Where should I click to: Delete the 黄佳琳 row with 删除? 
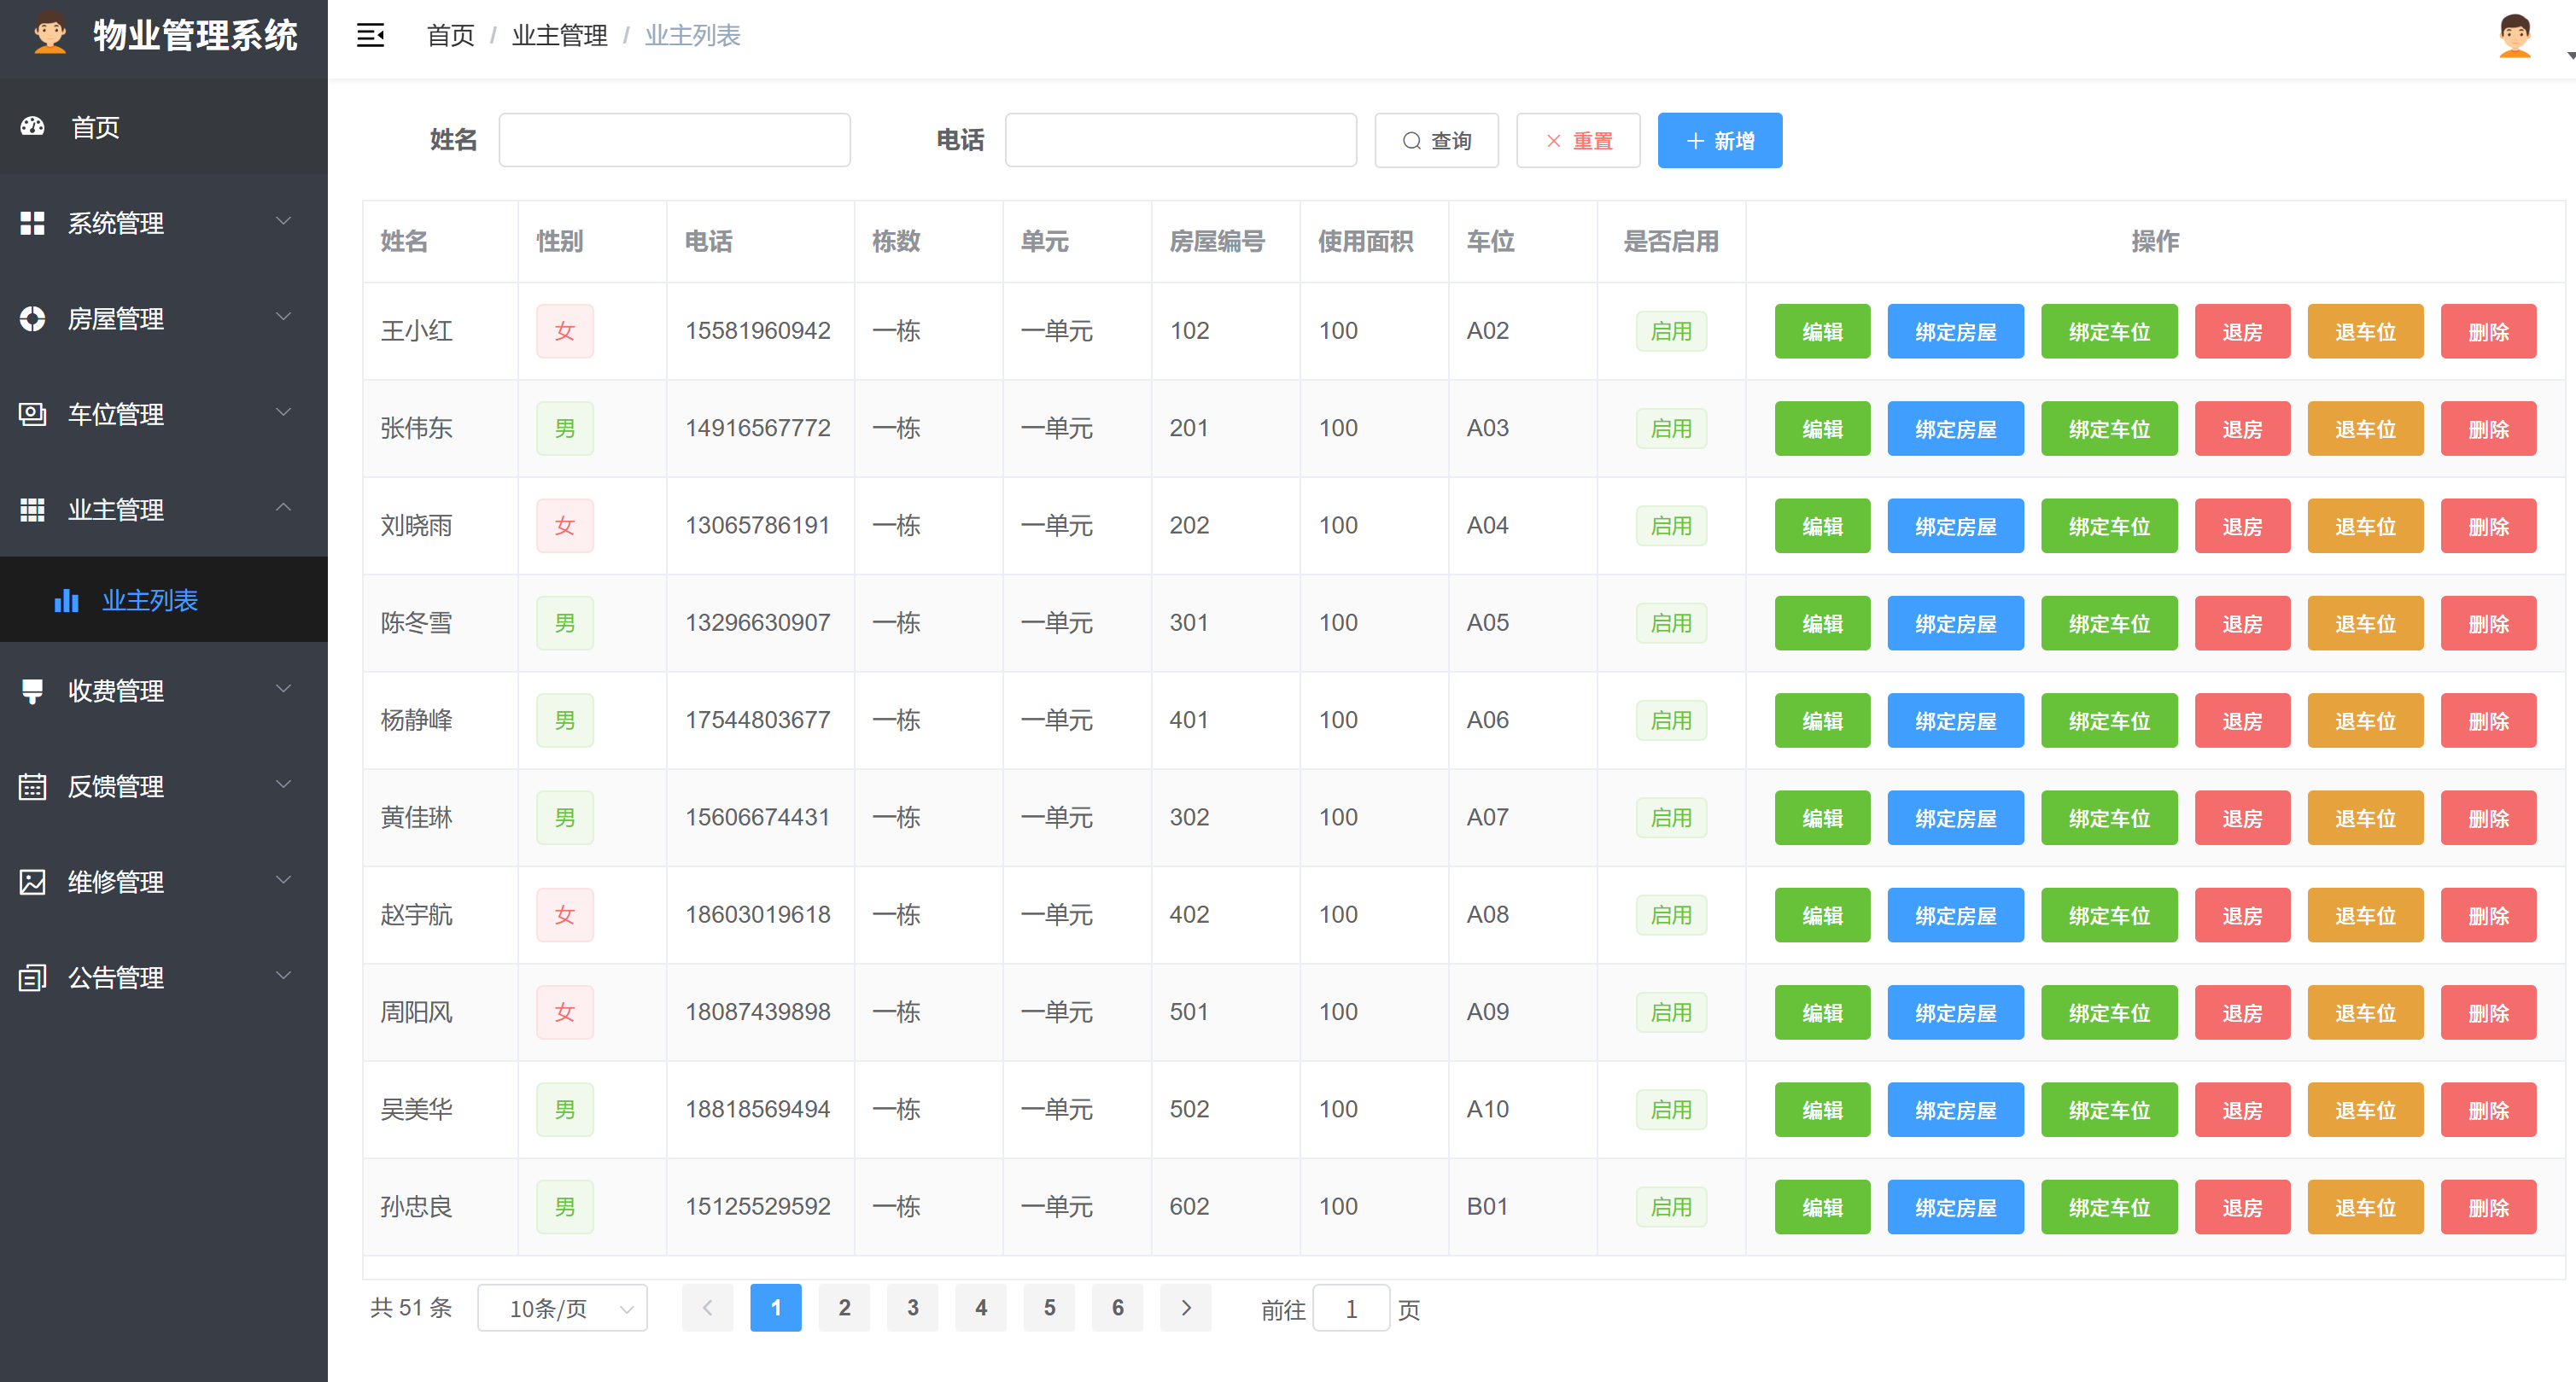2488,818
